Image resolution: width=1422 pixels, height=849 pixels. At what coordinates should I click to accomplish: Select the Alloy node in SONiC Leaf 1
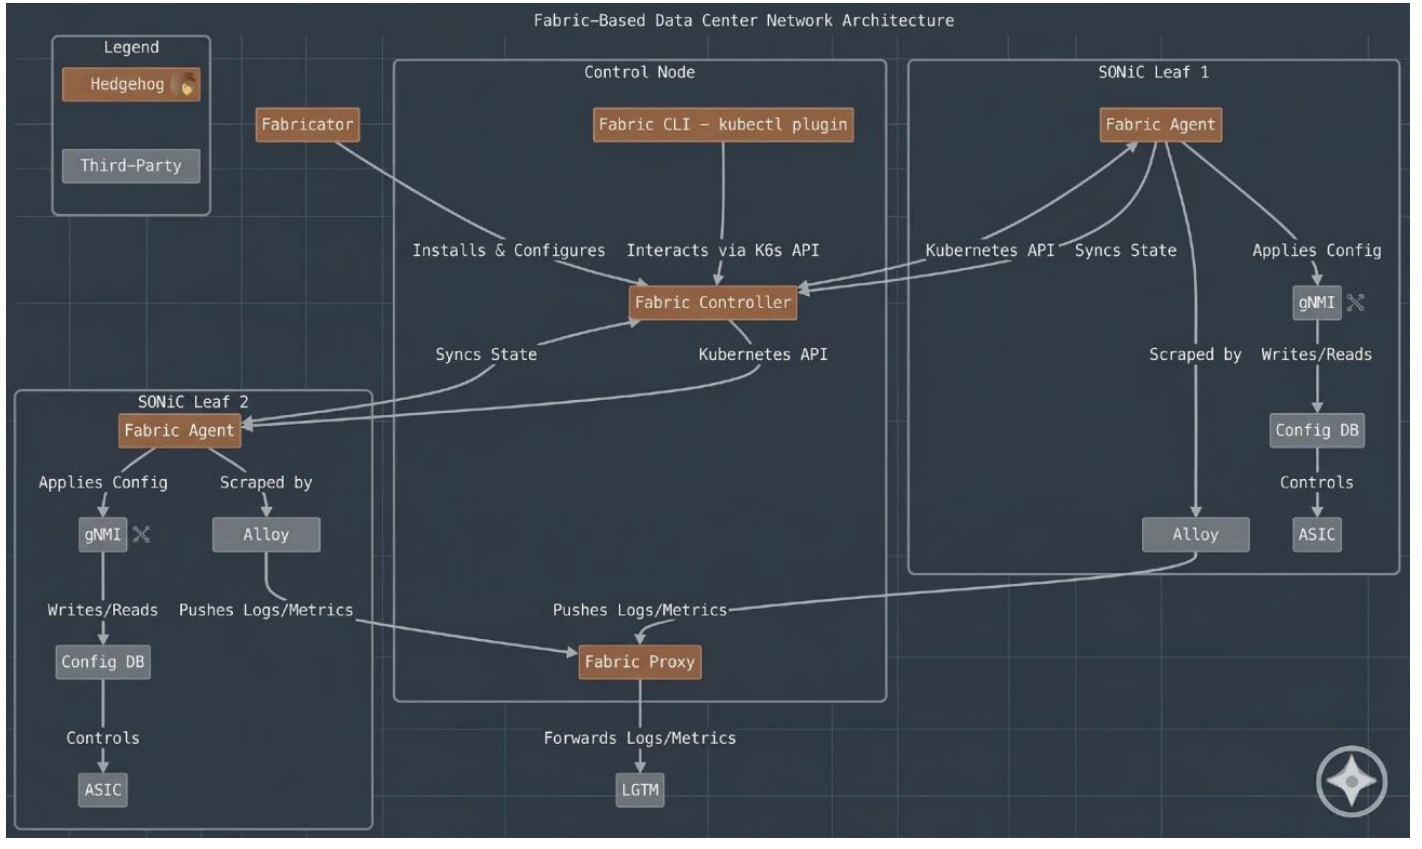coord(1196,534)
